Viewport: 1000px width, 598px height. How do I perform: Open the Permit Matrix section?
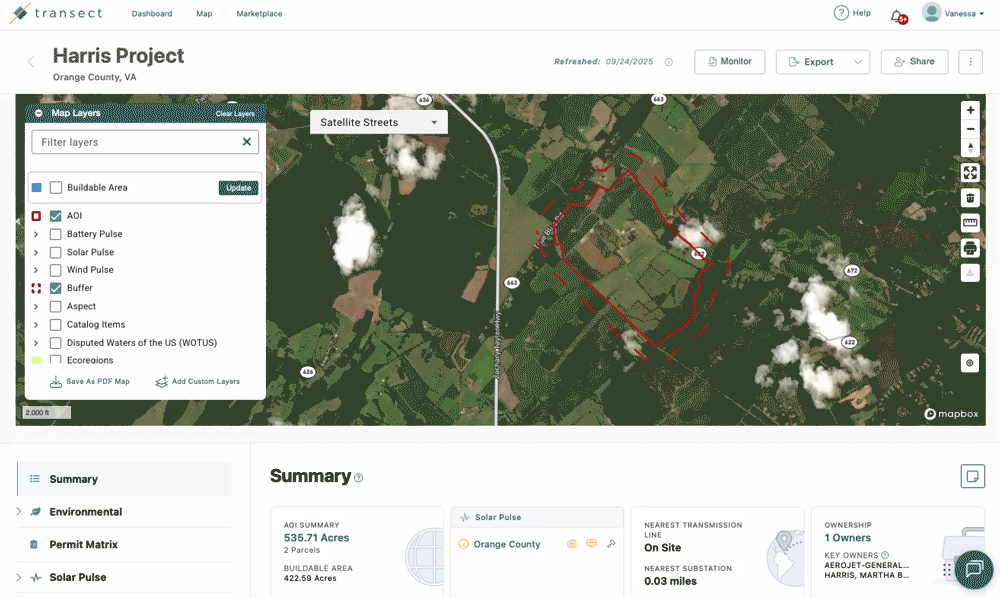[84, 545]
